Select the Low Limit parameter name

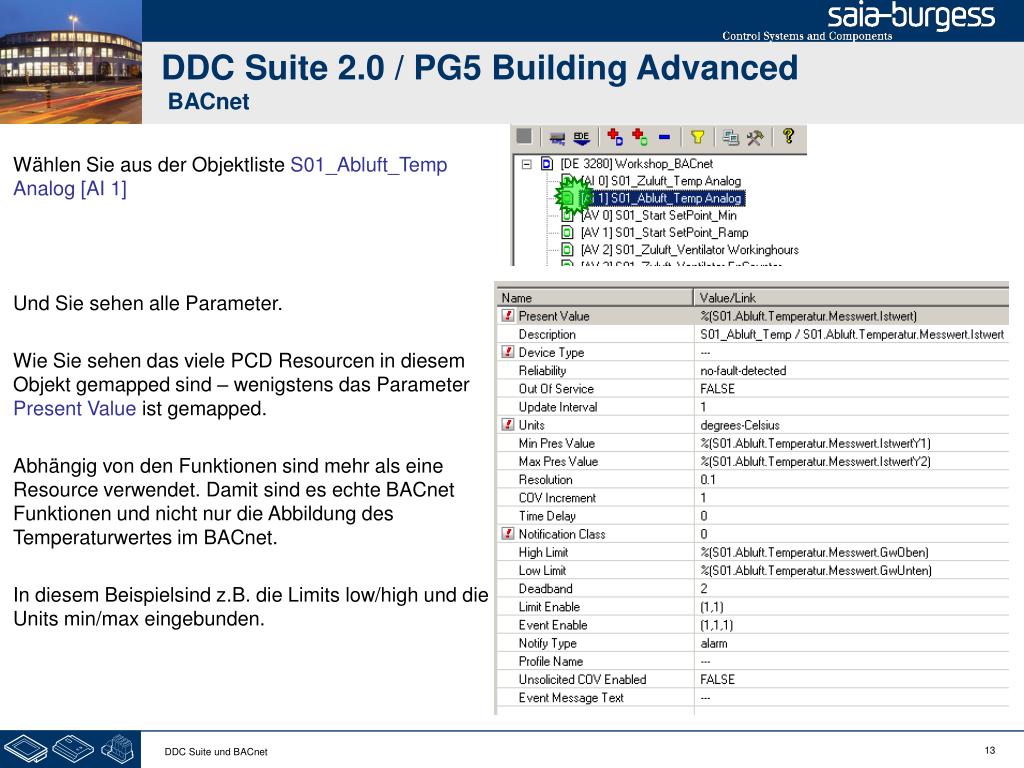point(542,571)
